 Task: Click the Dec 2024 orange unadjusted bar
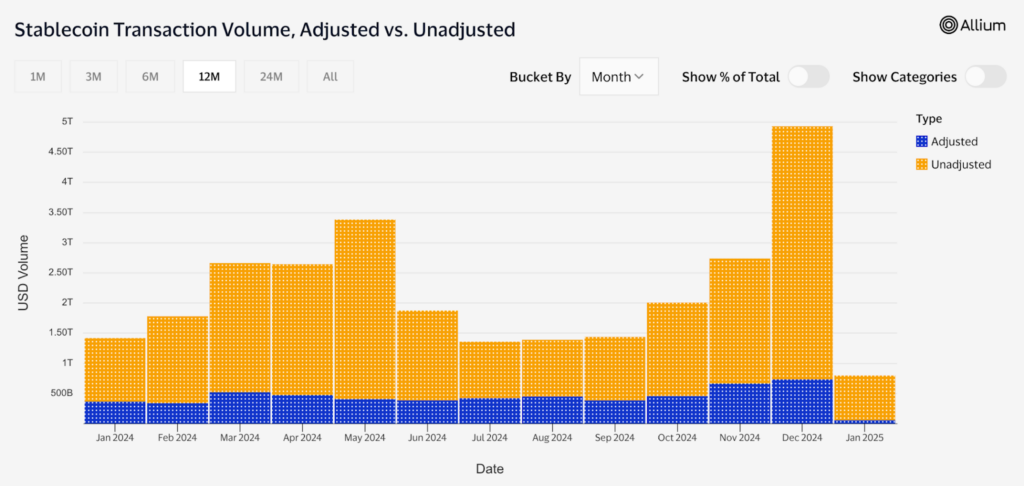[x=802, y=250]
